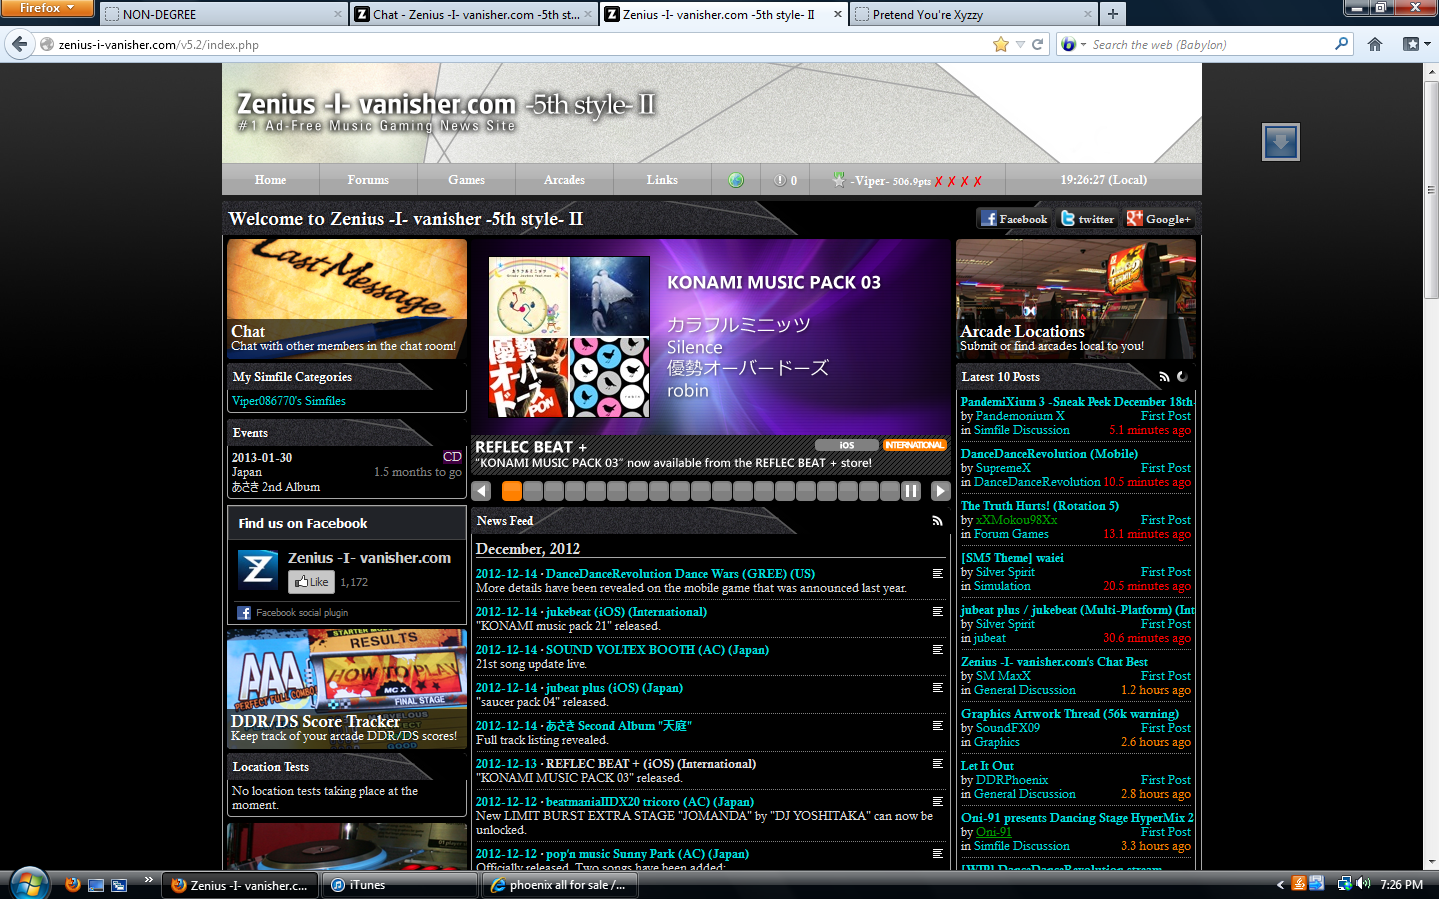Image resolution: width=1439 pixels, height=899 pixels.
Task: Open the Facebook social plugin link
Action: (x=301, y=613)
